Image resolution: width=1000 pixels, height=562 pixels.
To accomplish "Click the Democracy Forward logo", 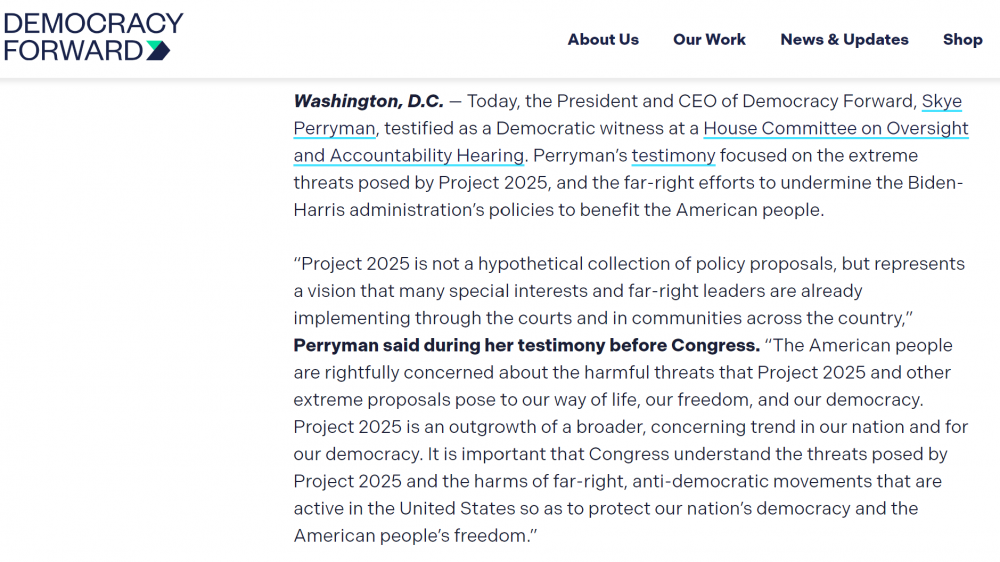I will (93, 36).
